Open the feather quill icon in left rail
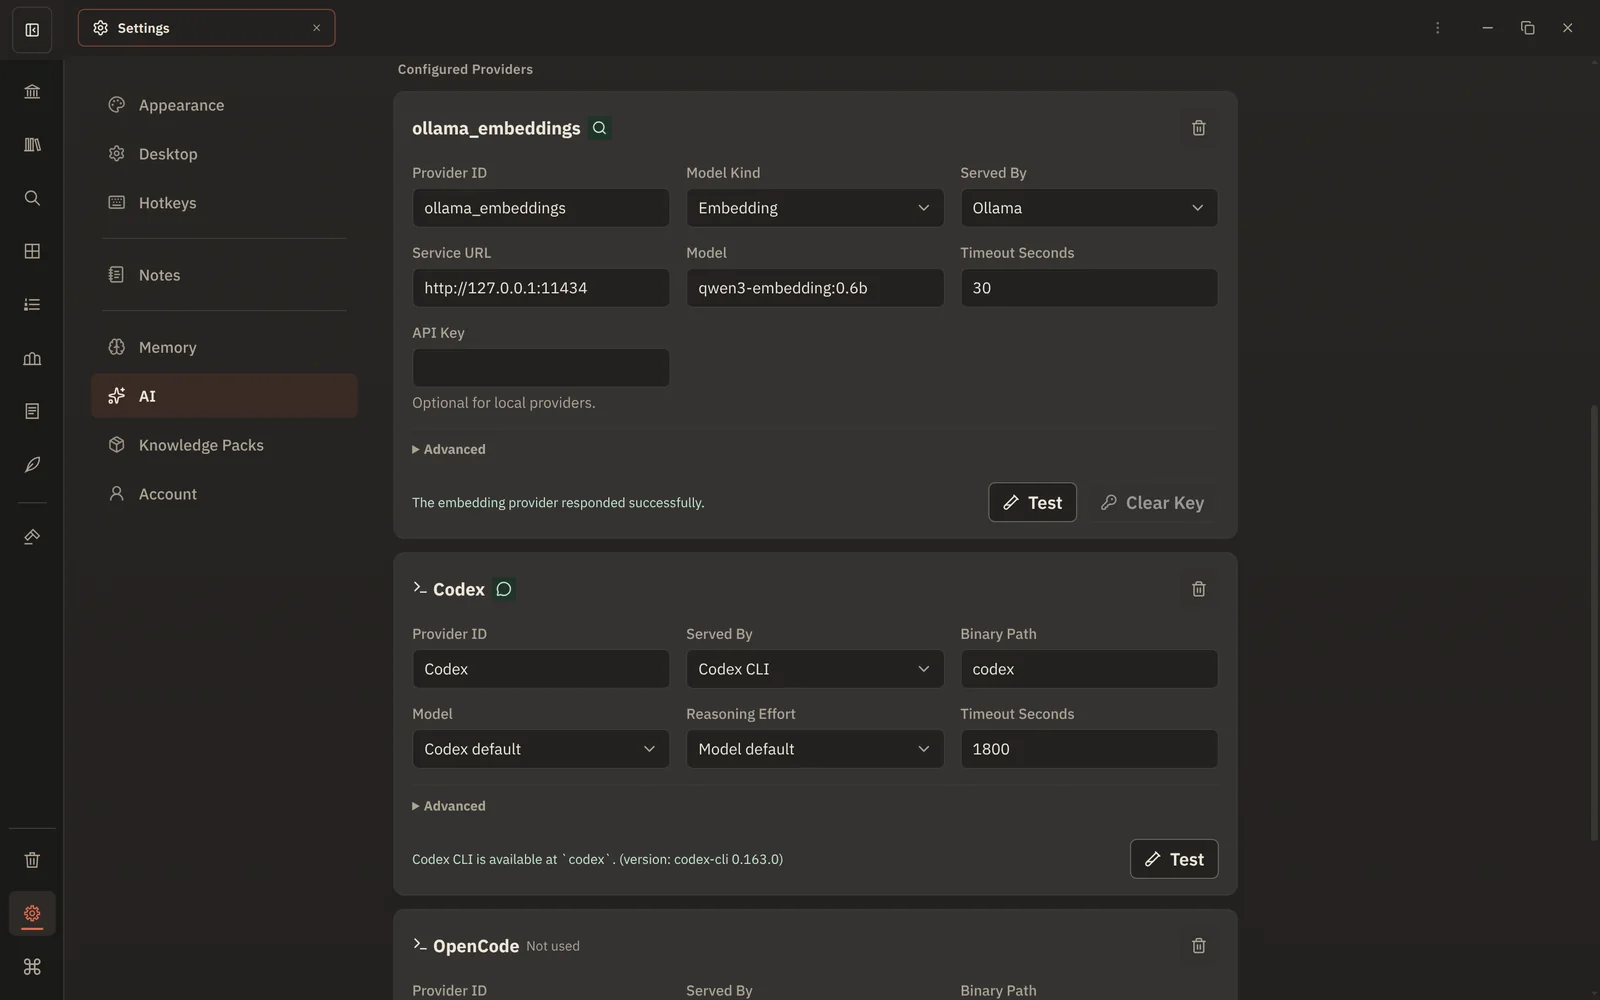The image size is (1600, 1000). (x=32, y=465)
